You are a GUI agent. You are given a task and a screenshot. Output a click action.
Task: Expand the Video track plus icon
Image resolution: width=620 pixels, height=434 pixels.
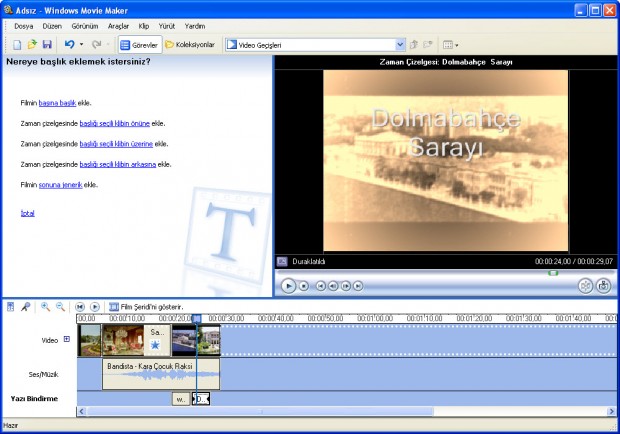pos(67,339)
